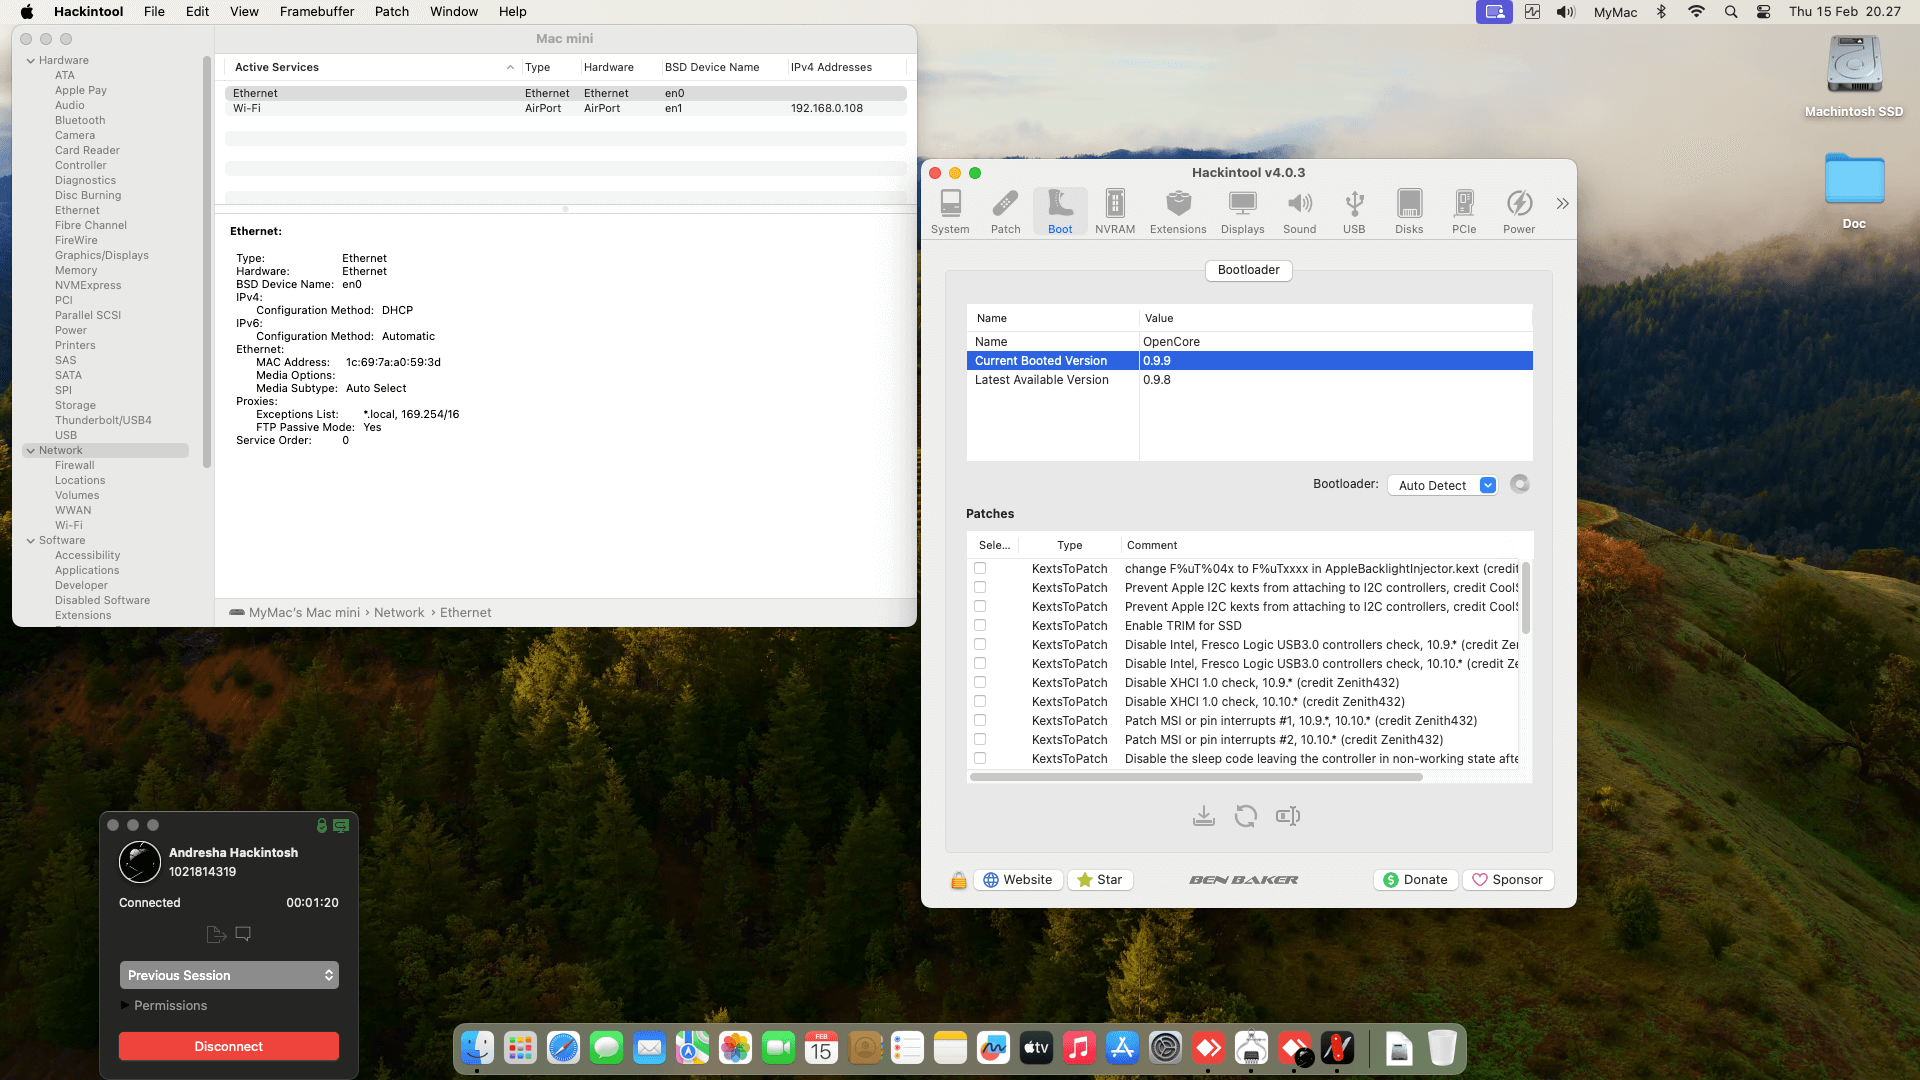Check Patch MSI or pin interrupts #2 checkbox
Screen dimensions: 1920x1080
click(980, 739)
